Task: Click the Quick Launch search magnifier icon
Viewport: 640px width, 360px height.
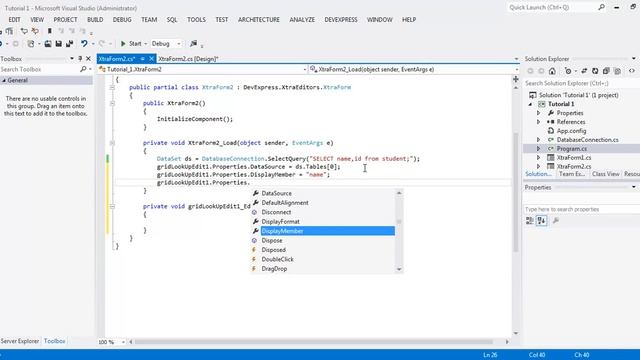Action: tap(602, 7)
